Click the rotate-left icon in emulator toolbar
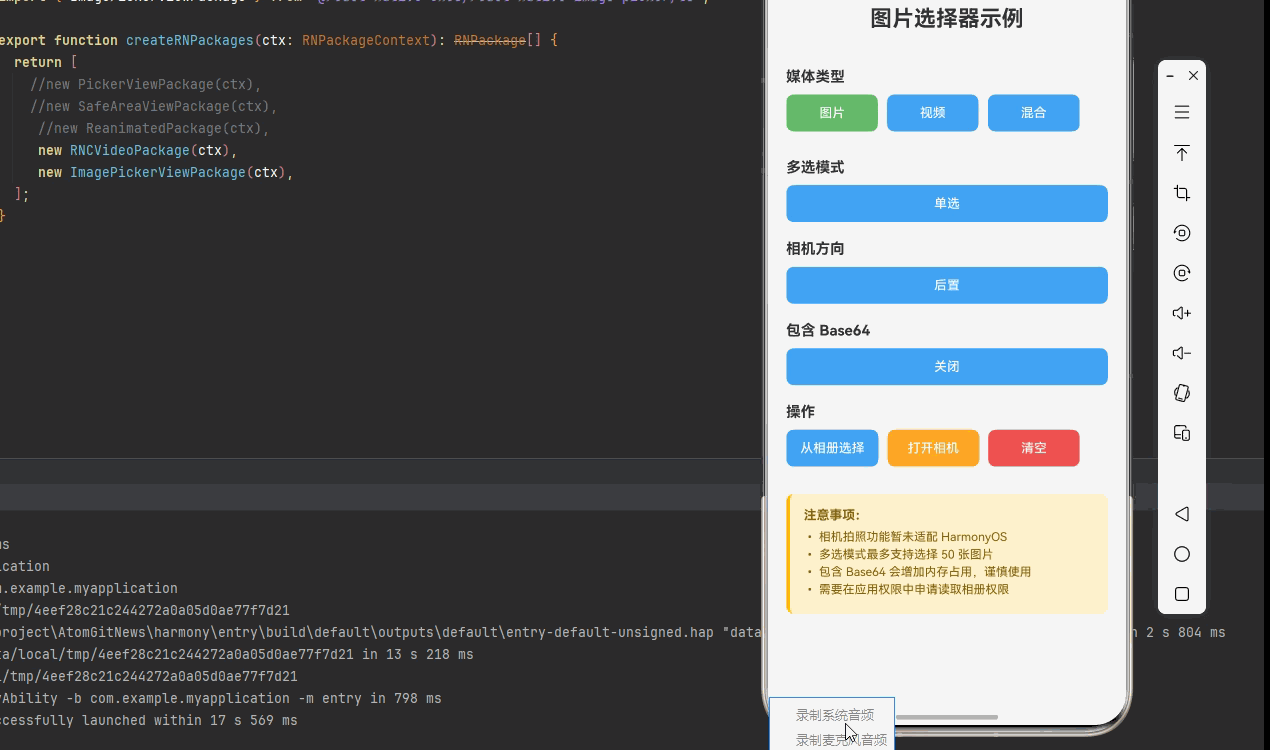Image resolution: width=1270 pixels, height=750 pixels. click(x=1181, y=233)
